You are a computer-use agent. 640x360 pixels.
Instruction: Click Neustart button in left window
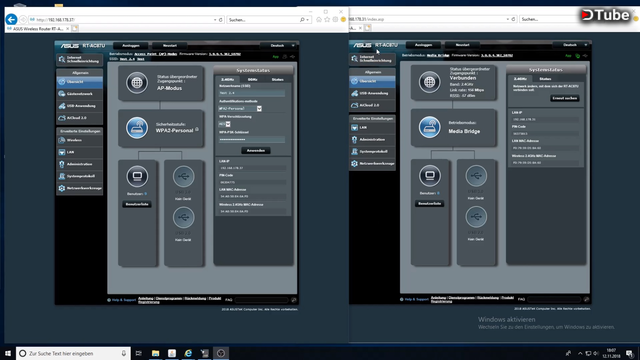tap(170, 46)
